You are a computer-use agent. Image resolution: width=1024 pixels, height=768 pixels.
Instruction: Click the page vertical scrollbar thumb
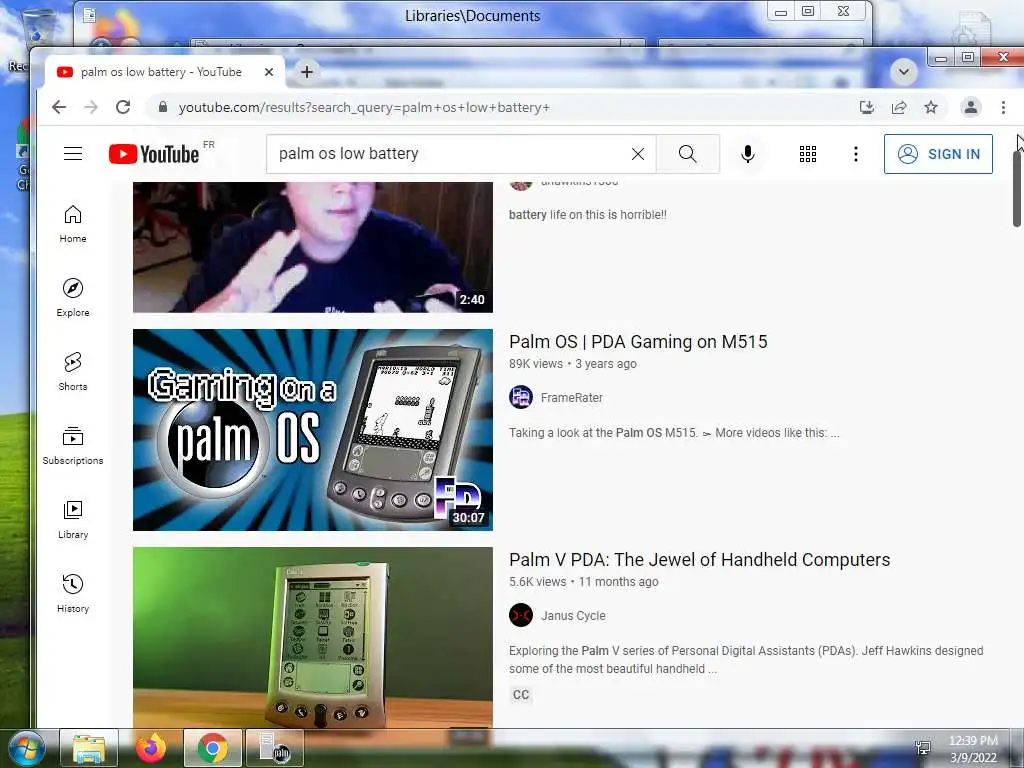[1017, 188]
